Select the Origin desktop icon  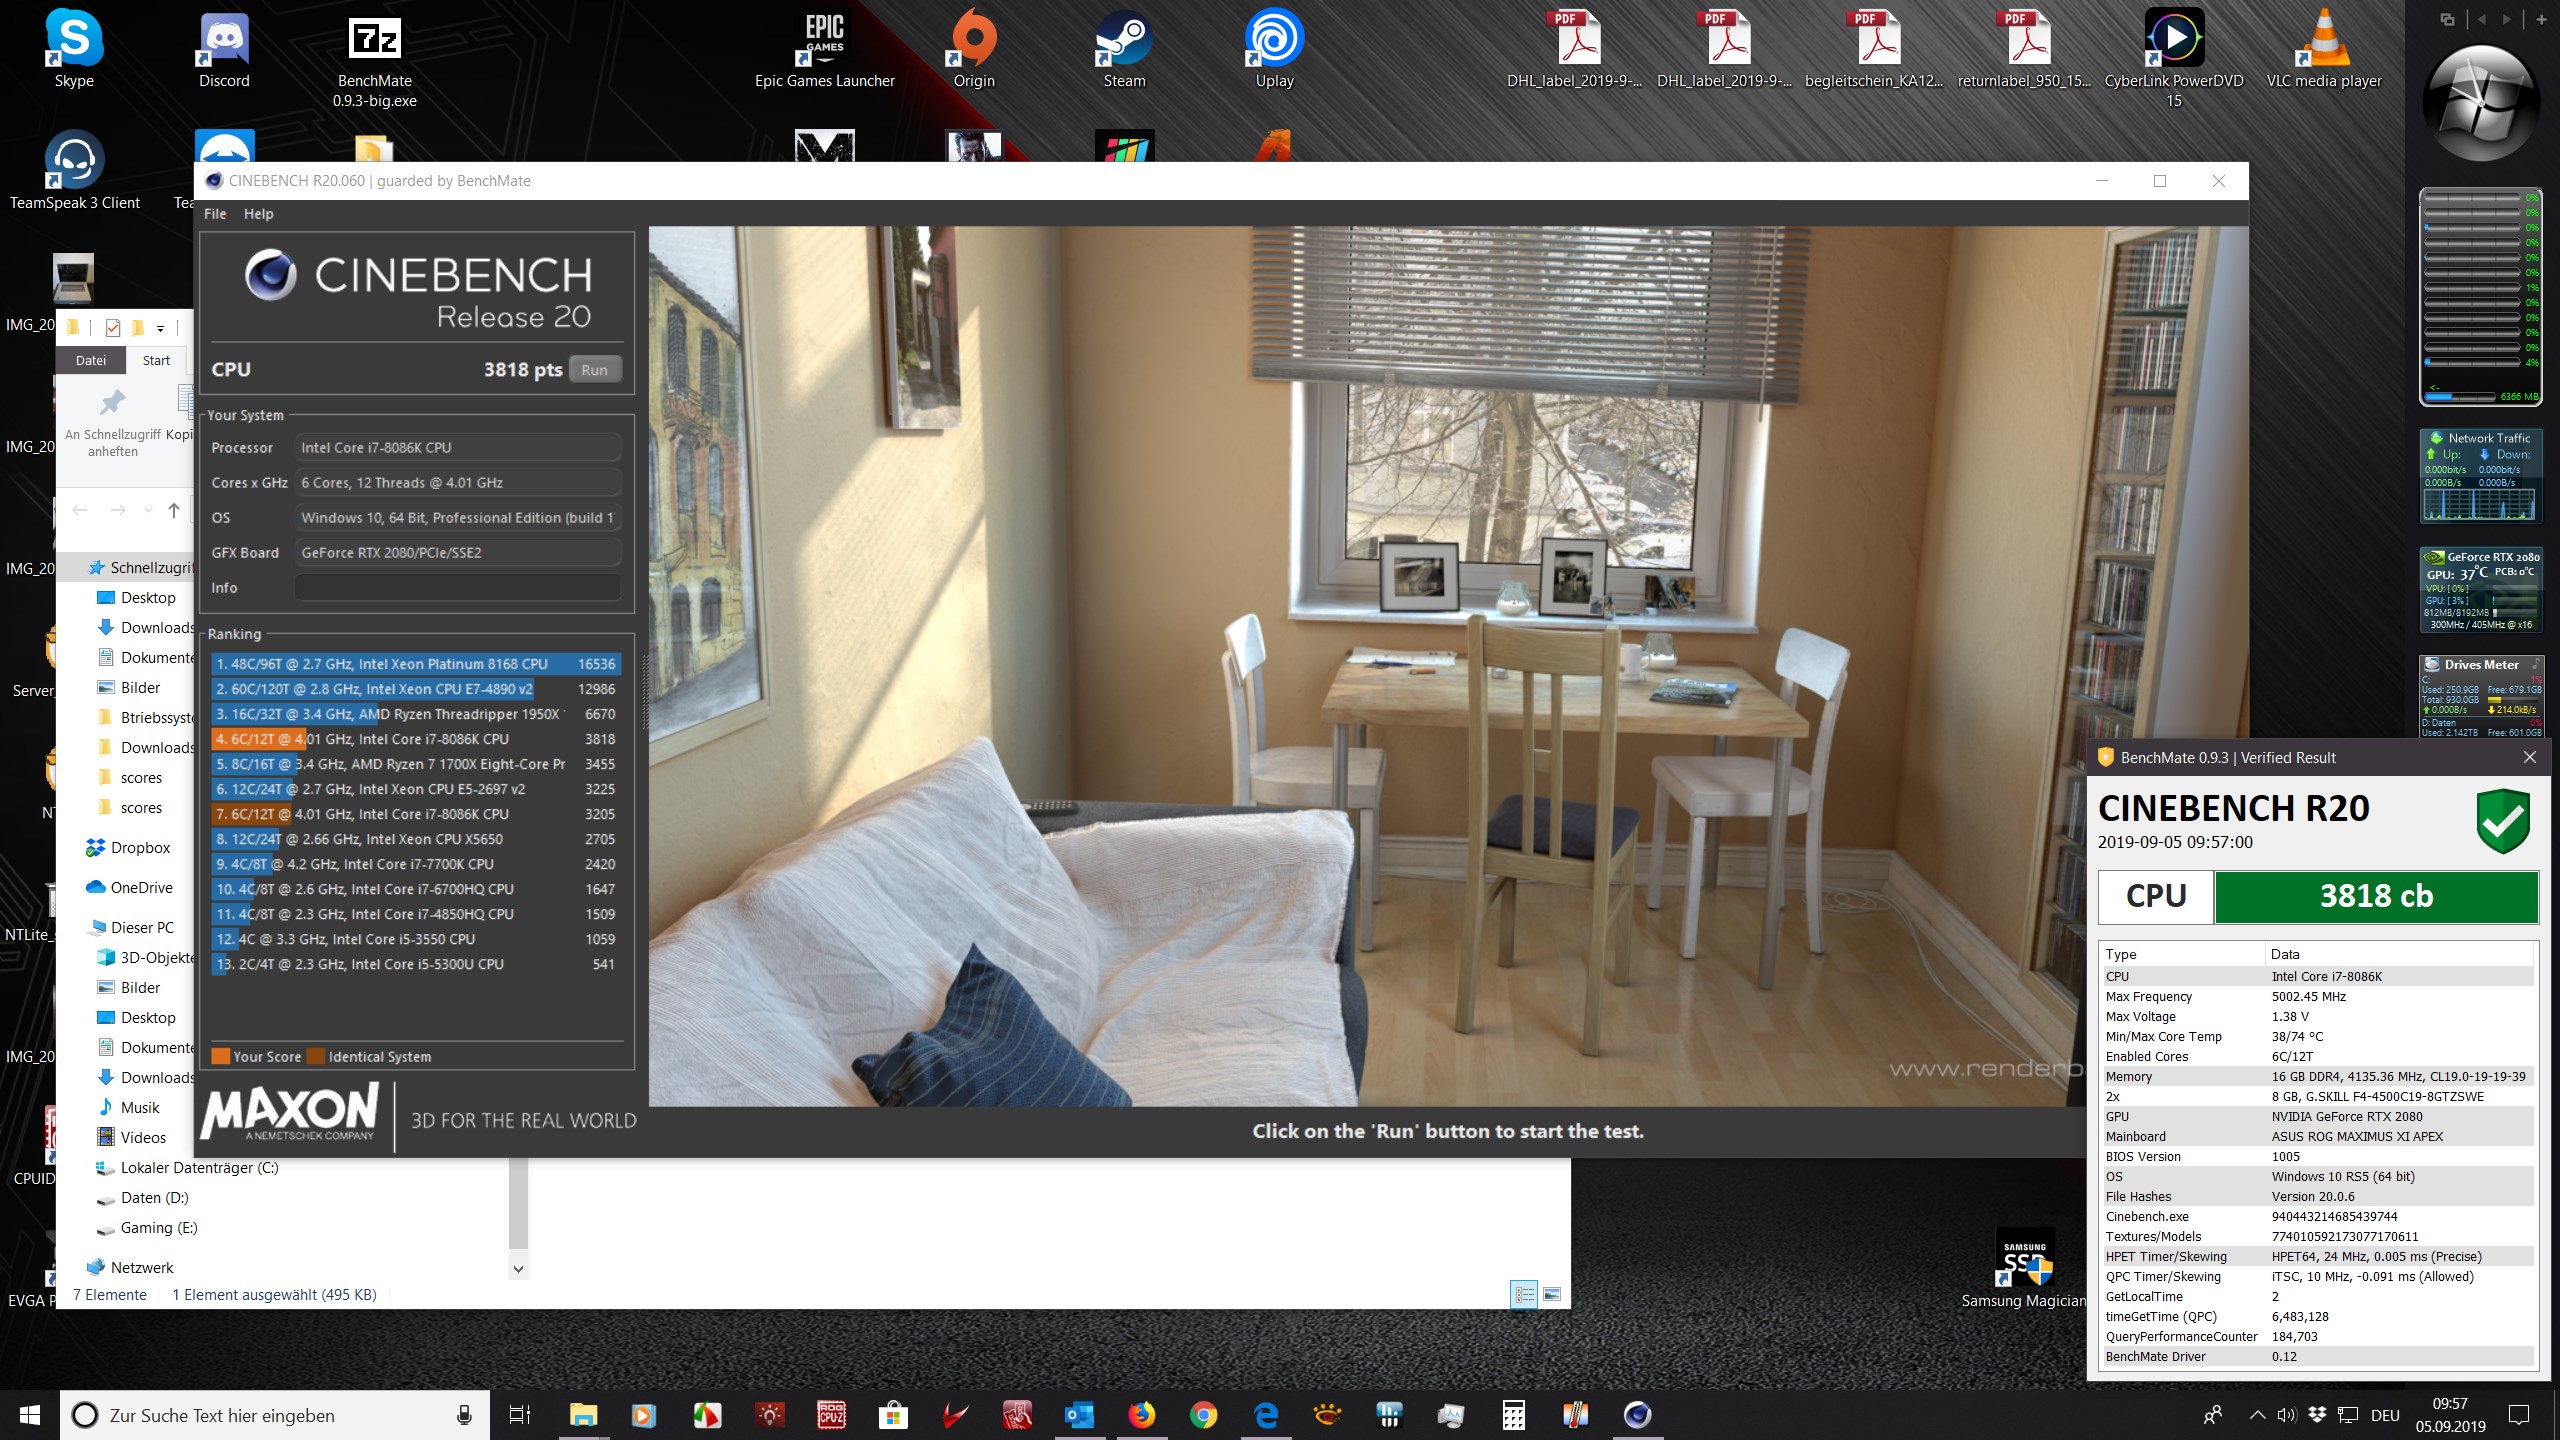974,50
